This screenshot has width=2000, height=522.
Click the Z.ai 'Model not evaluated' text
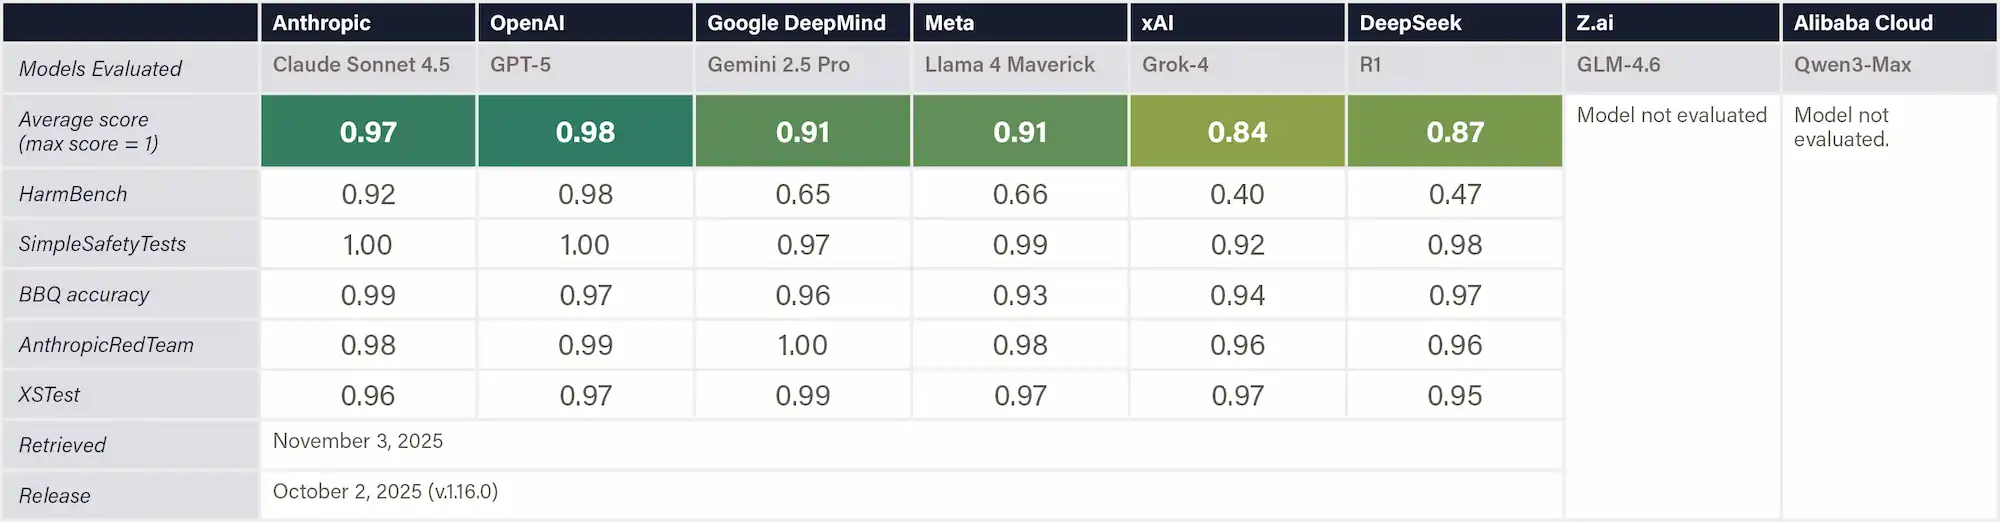point(1671,116)
